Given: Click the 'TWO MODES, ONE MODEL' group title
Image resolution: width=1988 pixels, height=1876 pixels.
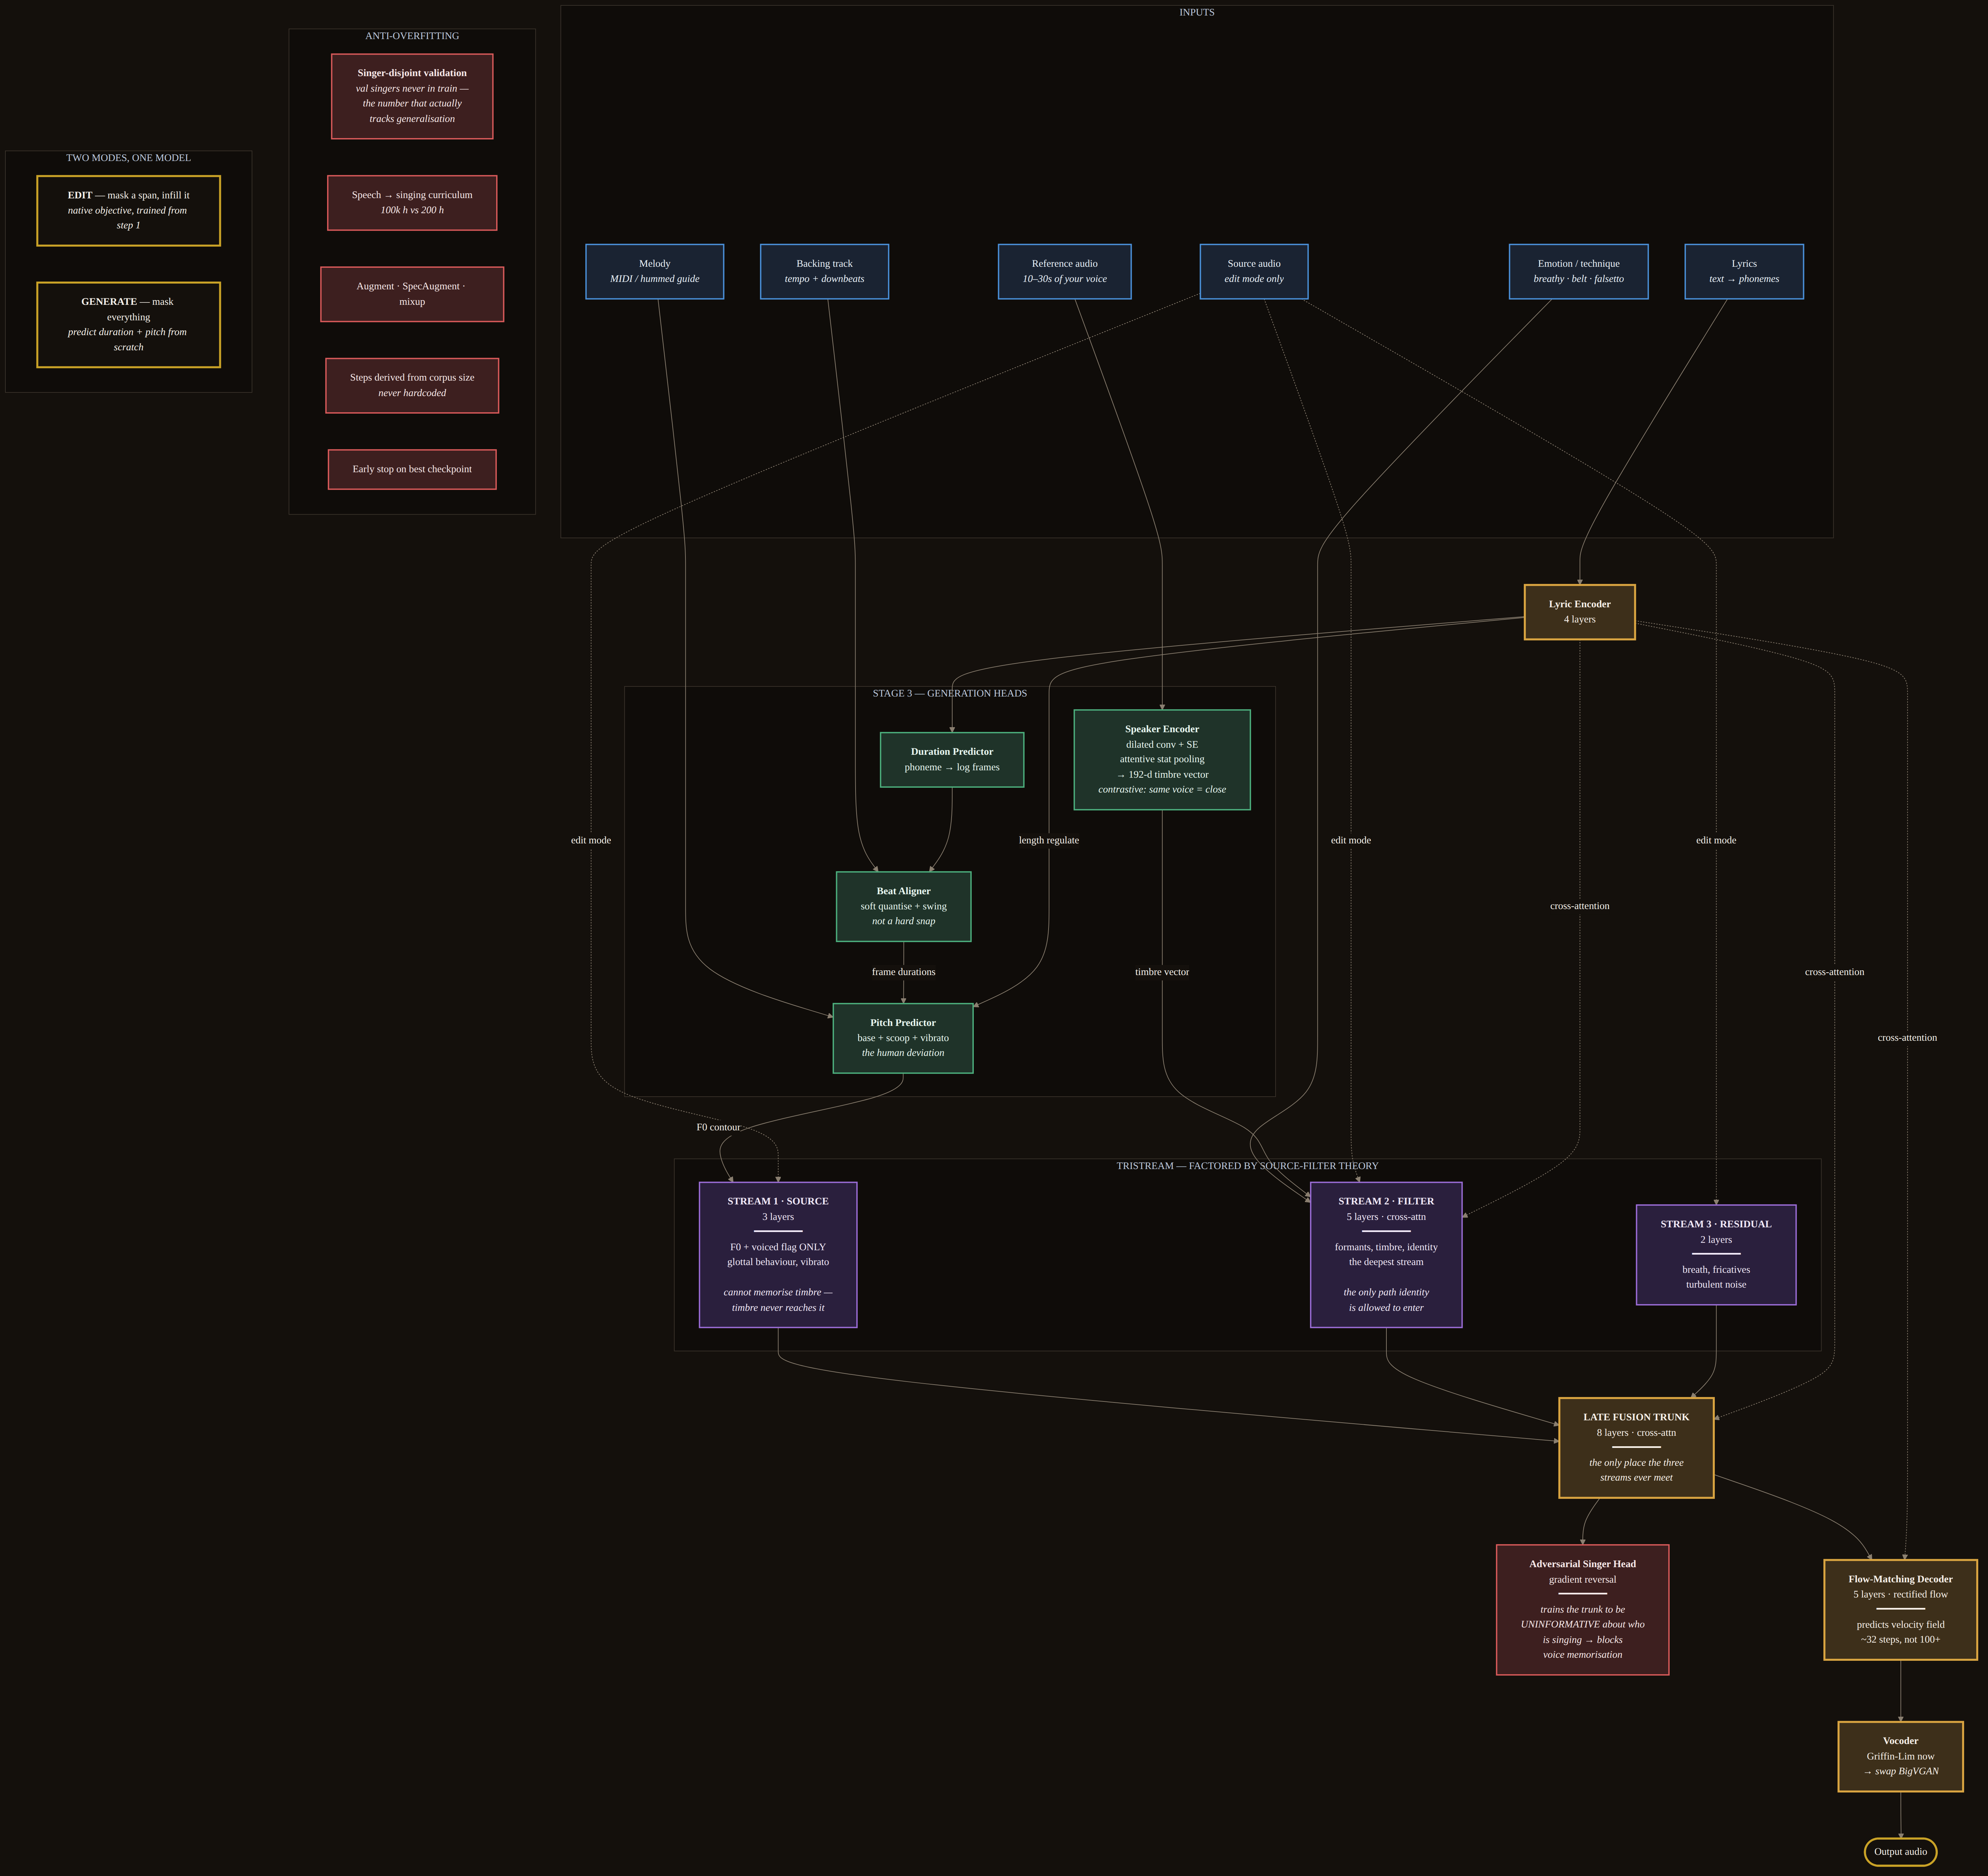Looking at the screenshot, I should tap(128, 158).
